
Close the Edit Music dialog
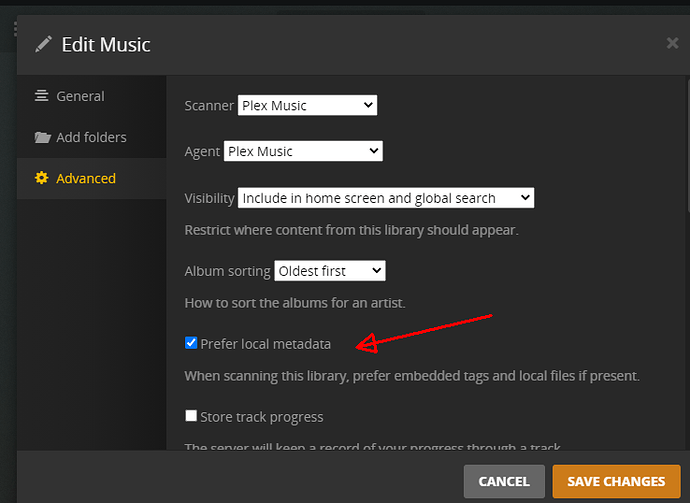(x=672, y=43)
